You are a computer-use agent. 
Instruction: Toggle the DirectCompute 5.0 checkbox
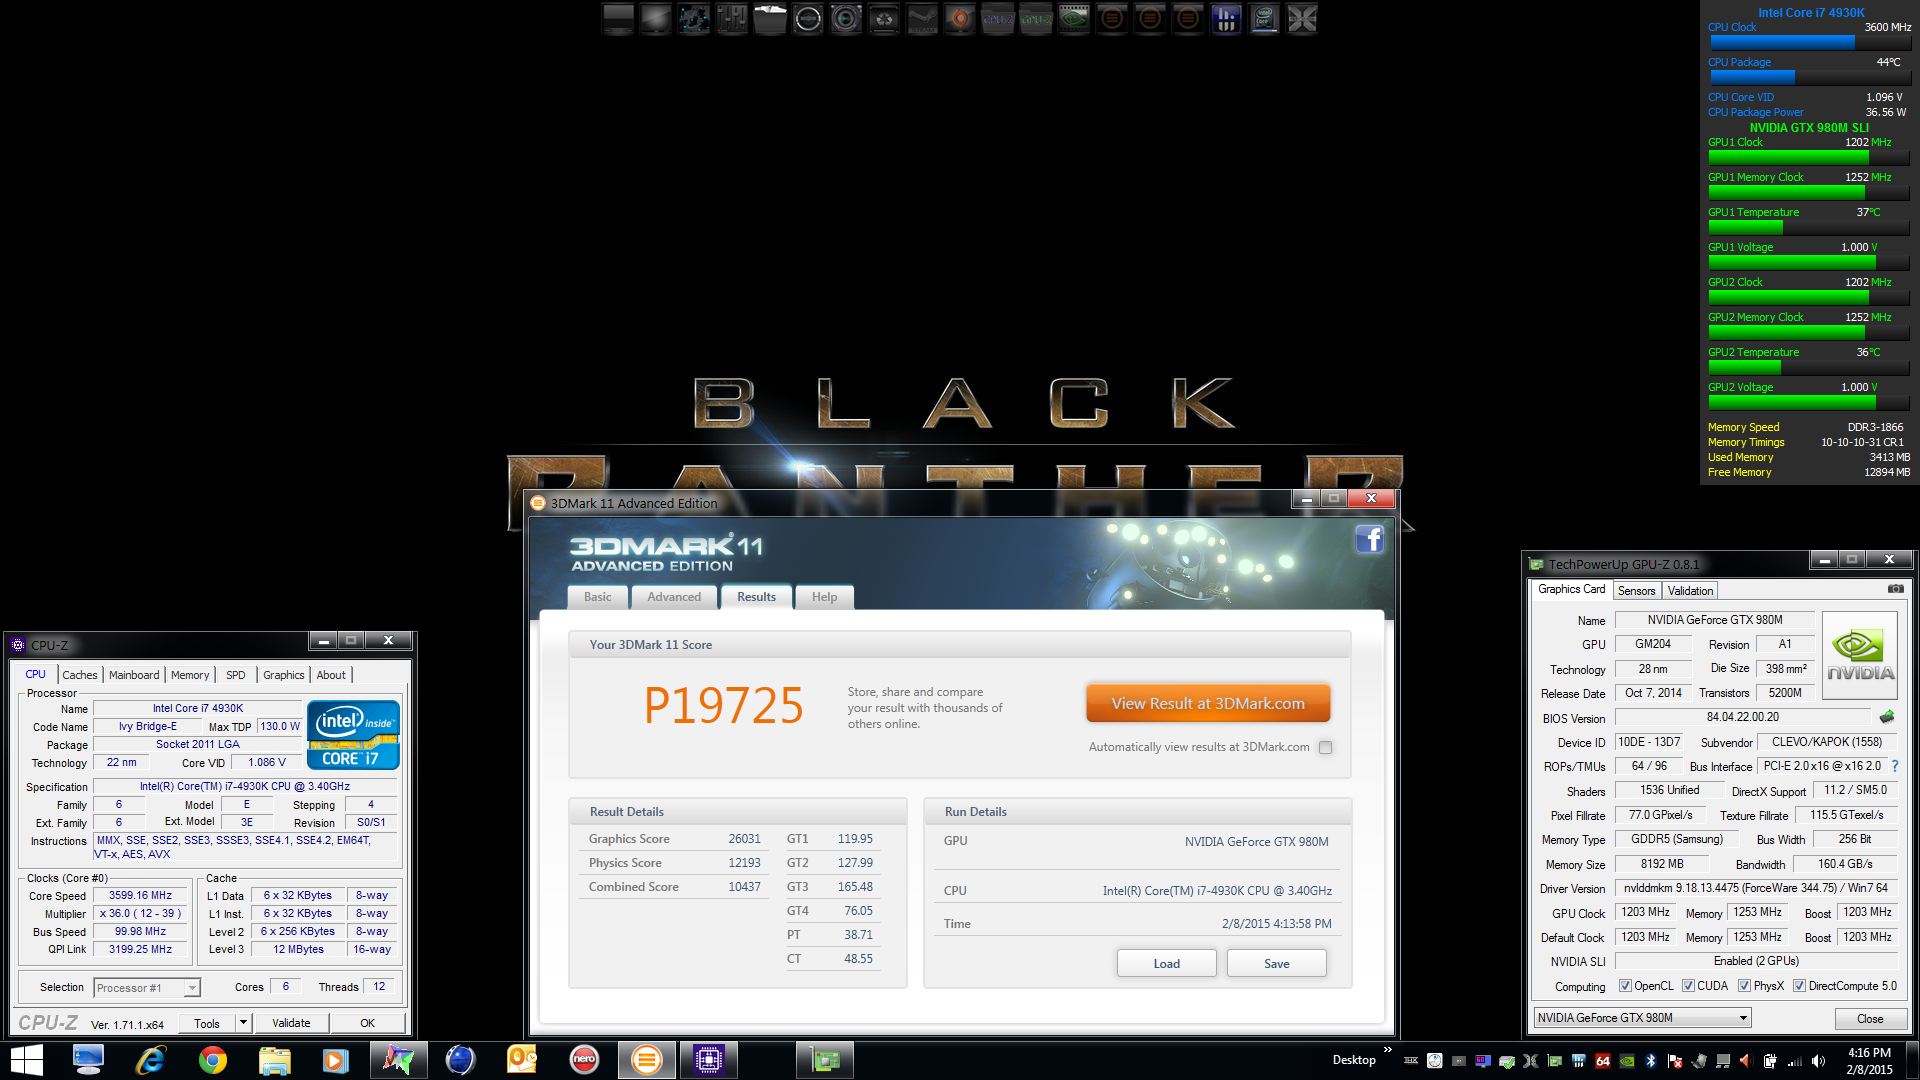(1799, 986)
